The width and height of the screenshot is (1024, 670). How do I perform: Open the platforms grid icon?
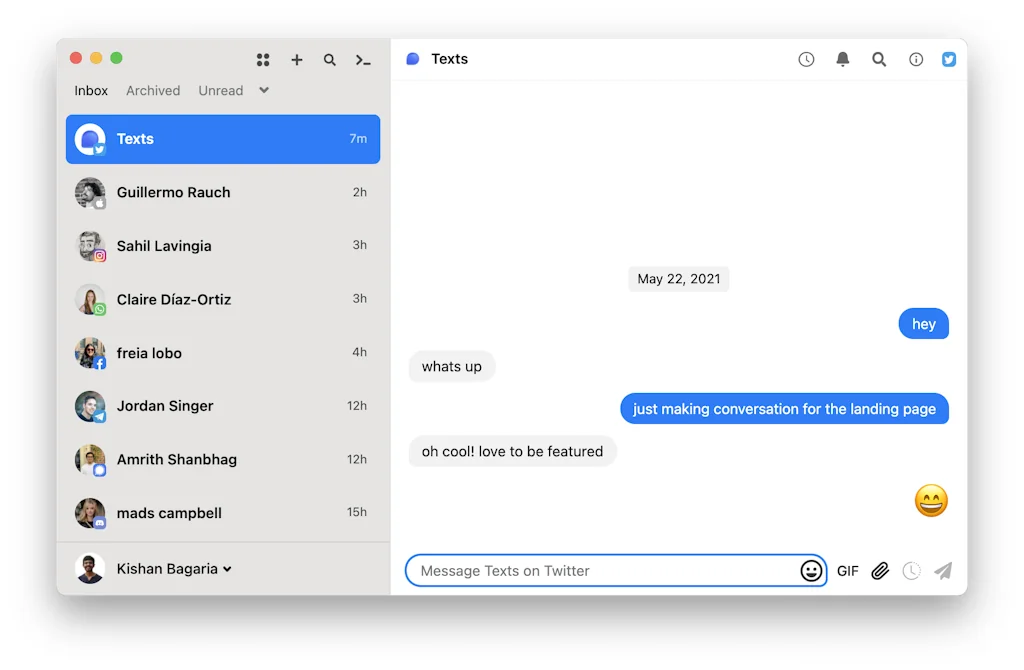click(x=263, y=60)
